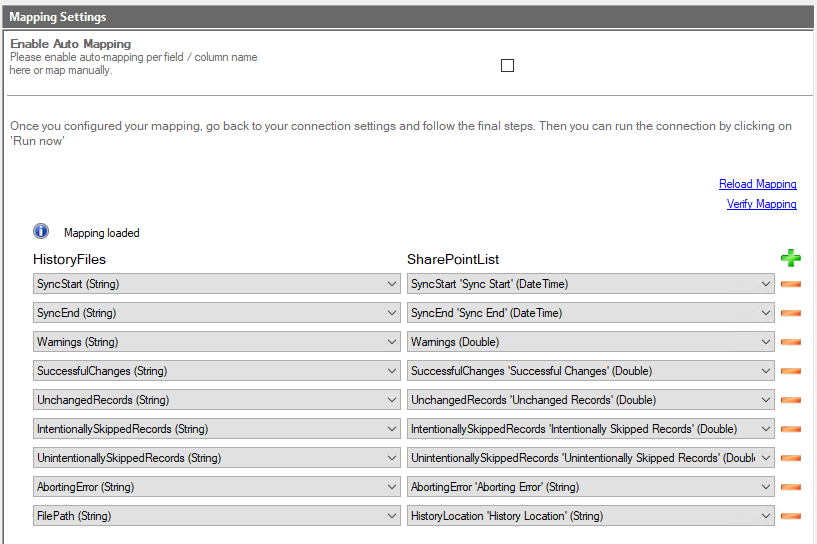
Task: Click the blue info icon beside Mapping loaded
Action: (x=41, y=232)
